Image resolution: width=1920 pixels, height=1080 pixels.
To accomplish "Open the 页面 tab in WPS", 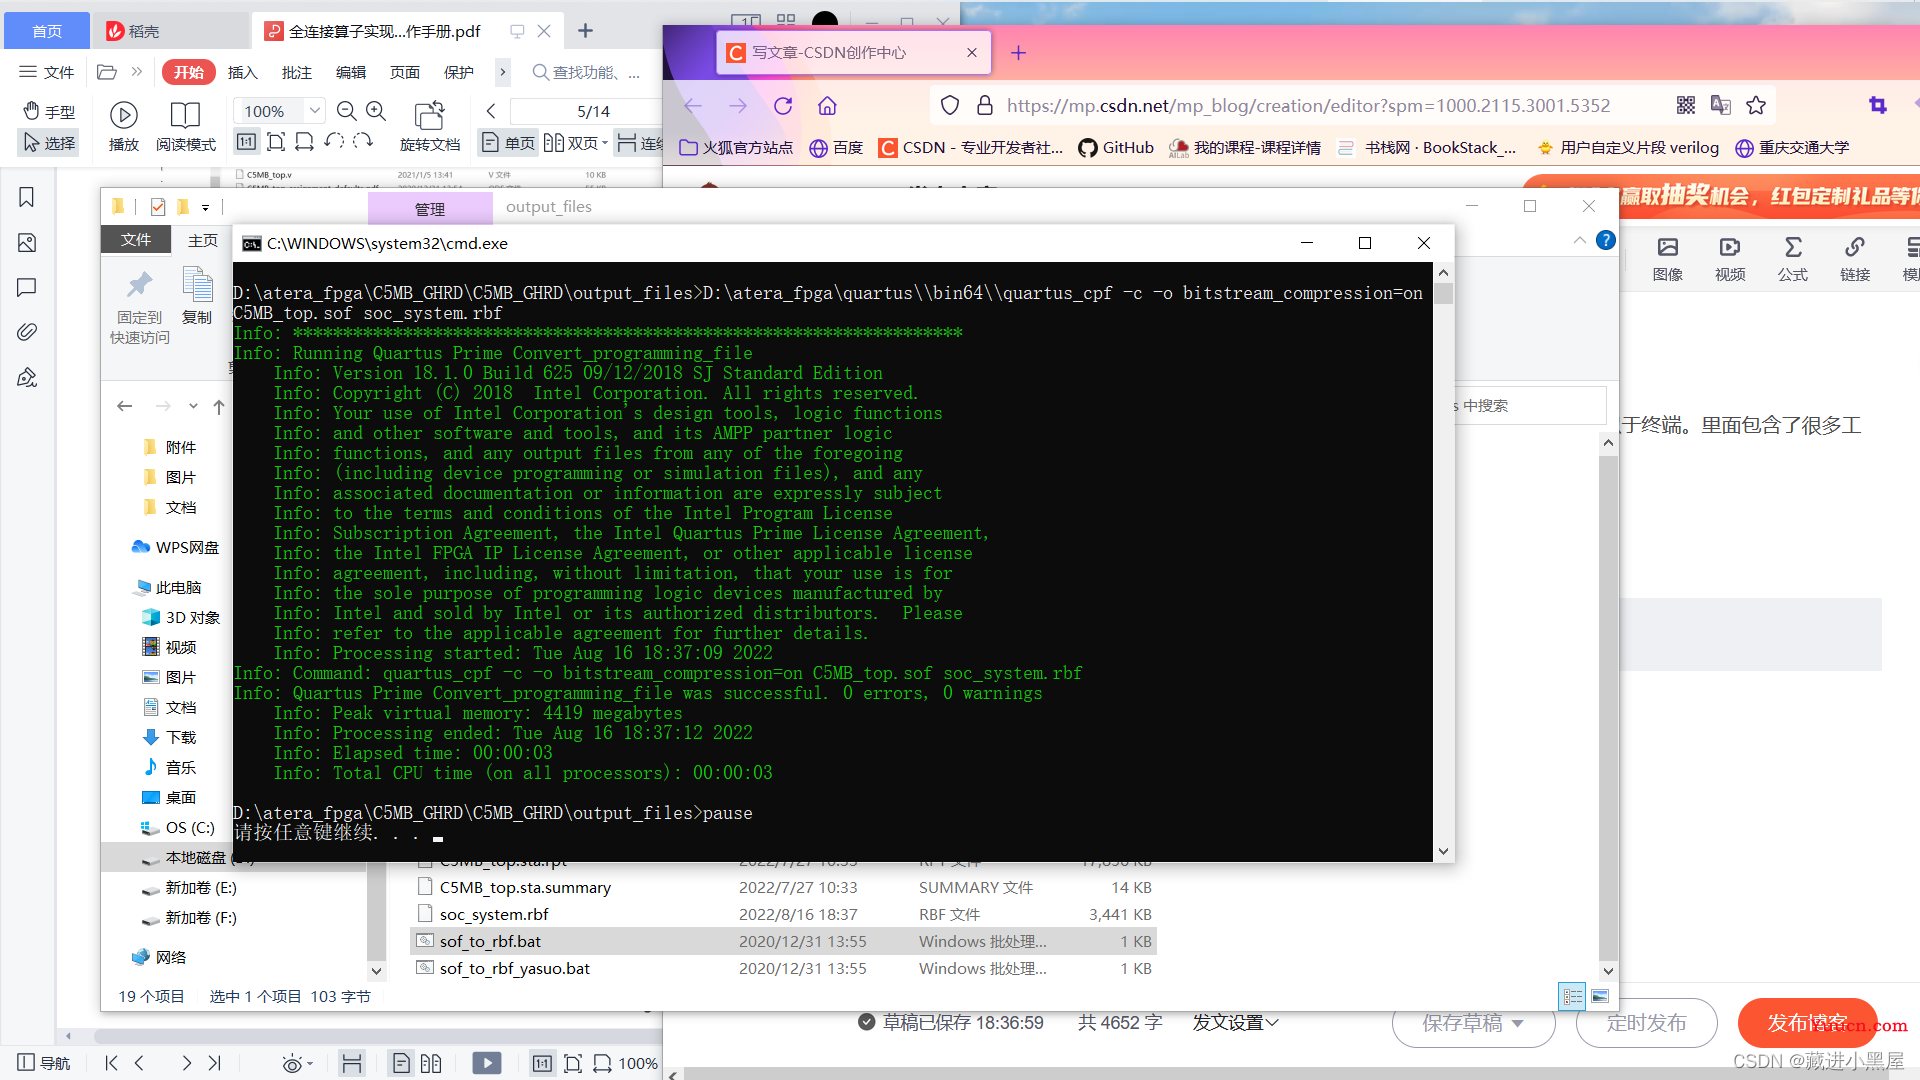I will [x=405, y=72].
